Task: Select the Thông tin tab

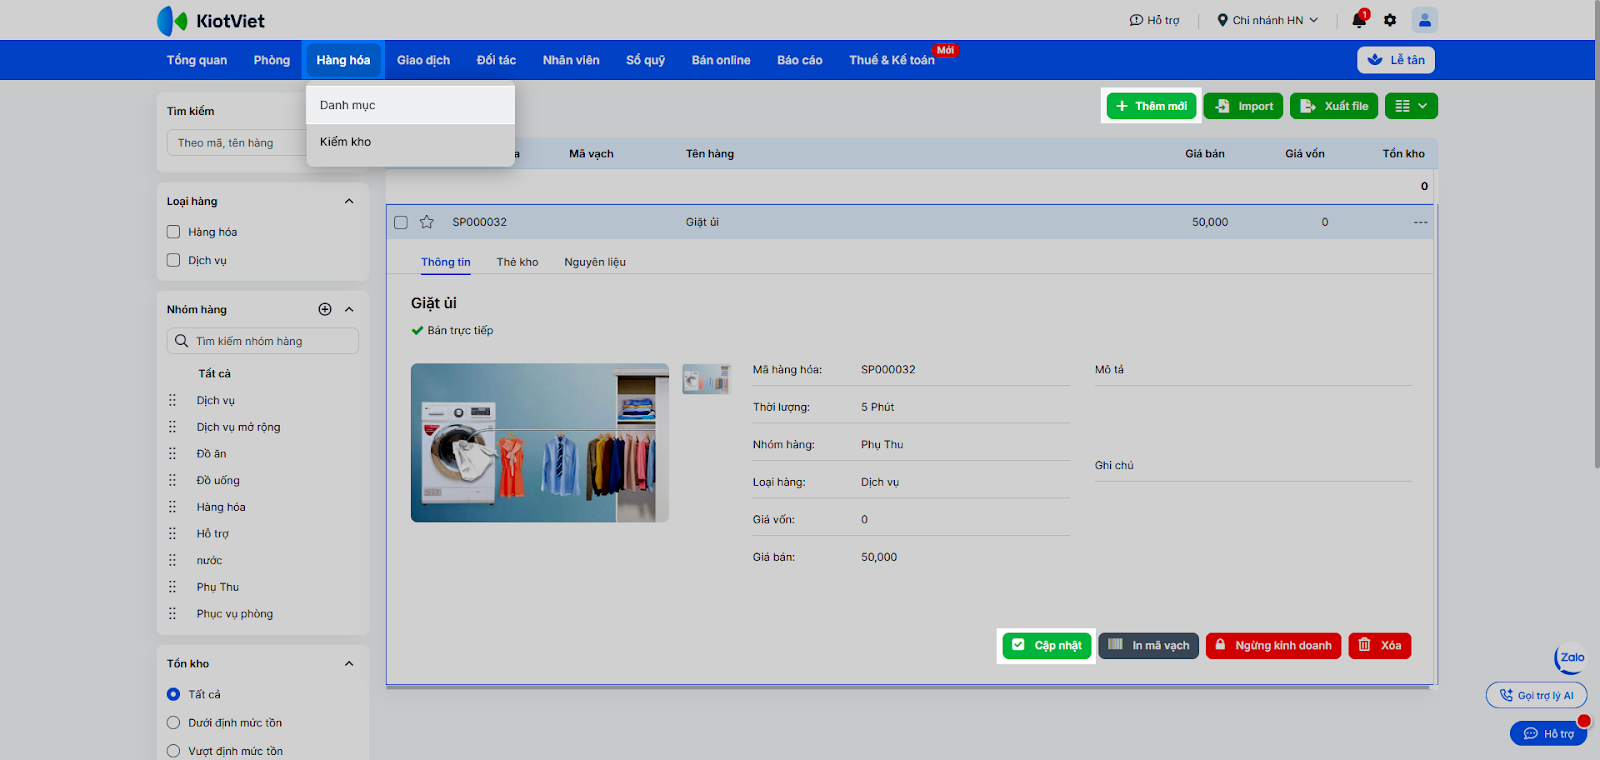Action: [x=446, y=262]
